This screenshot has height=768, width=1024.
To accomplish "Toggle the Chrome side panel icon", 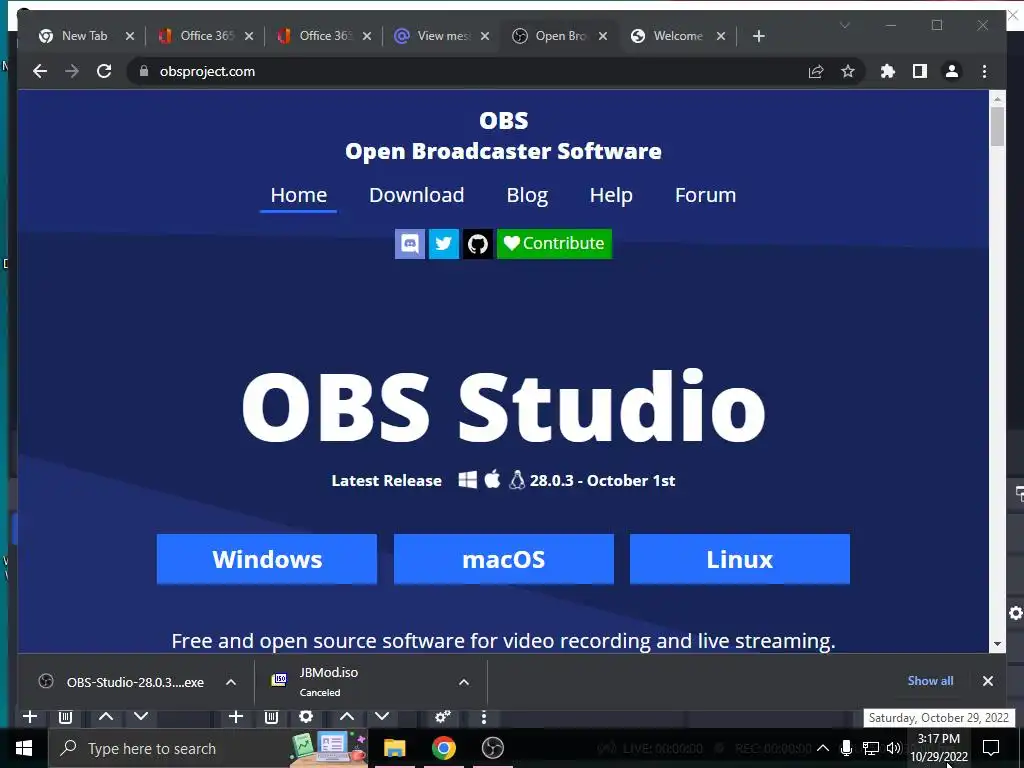I will [920, 71].
